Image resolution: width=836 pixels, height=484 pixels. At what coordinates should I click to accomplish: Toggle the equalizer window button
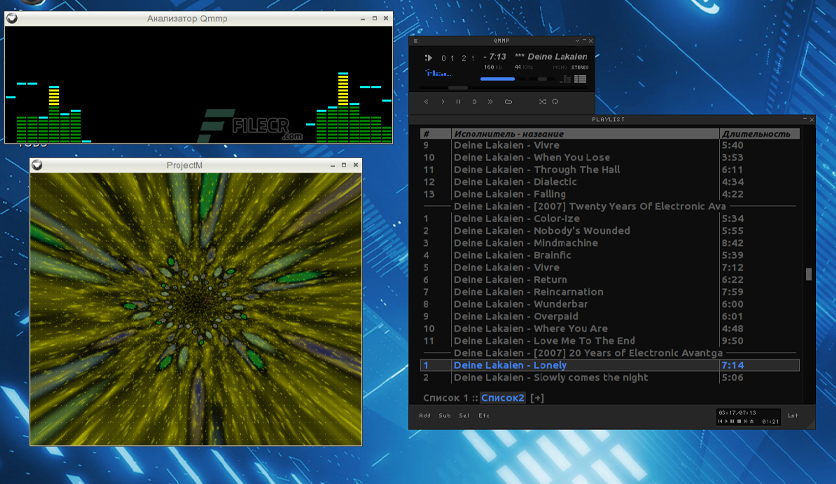click(x=566, y=79)
